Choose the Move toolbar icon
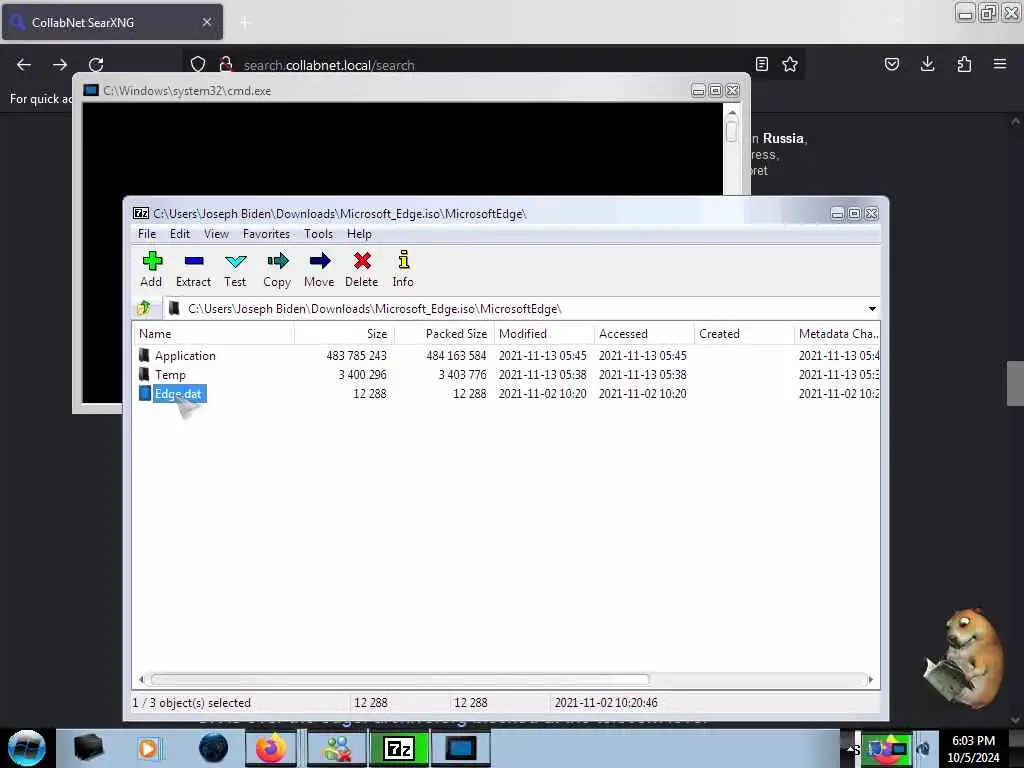This screenshot has height=768, width=1024. (319, 269)
